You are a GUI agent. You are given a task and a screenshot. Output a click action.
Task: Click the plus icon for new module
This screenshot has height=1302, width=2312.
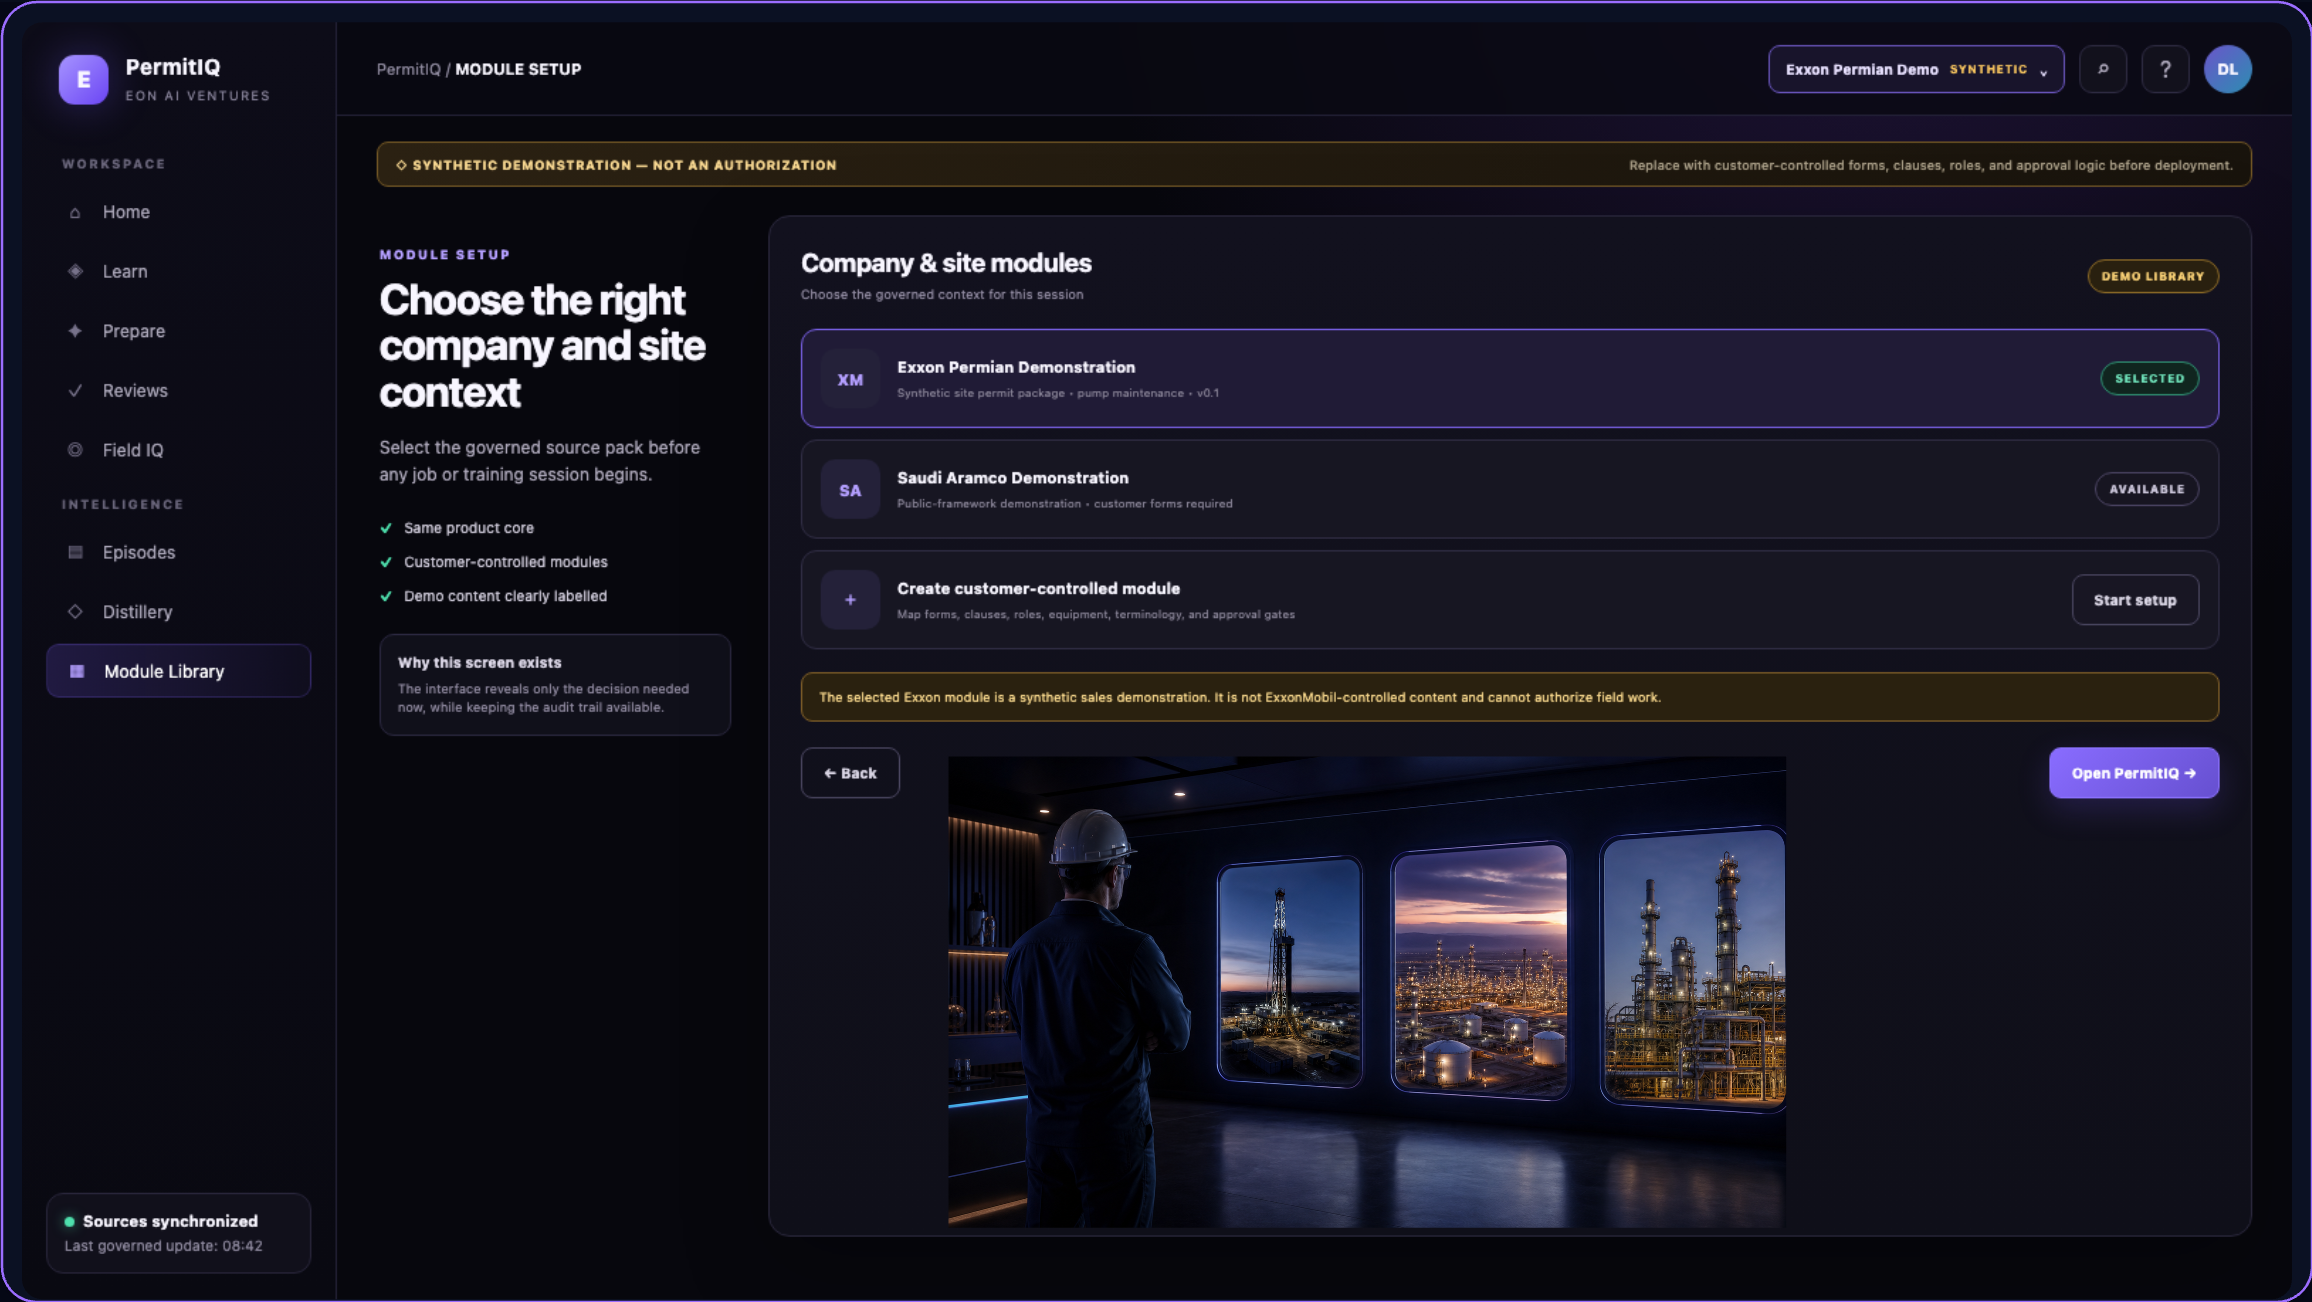[850, 600]
